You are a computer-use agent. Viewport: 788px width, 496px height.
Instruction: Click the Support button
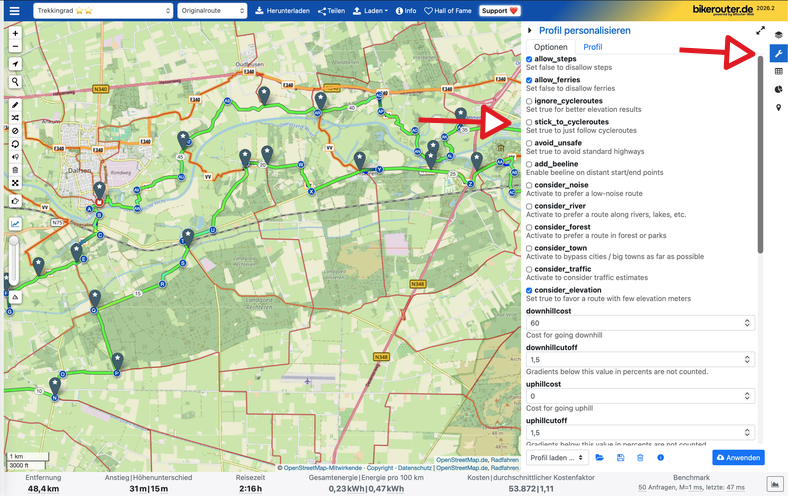(x=501, y=10)
